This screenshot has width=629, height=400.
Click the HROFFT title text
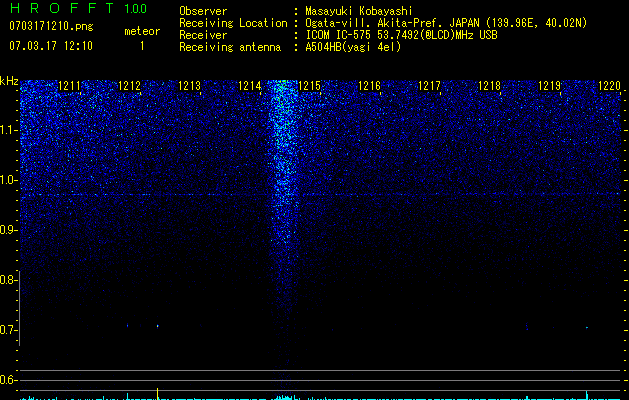[62, 8]
